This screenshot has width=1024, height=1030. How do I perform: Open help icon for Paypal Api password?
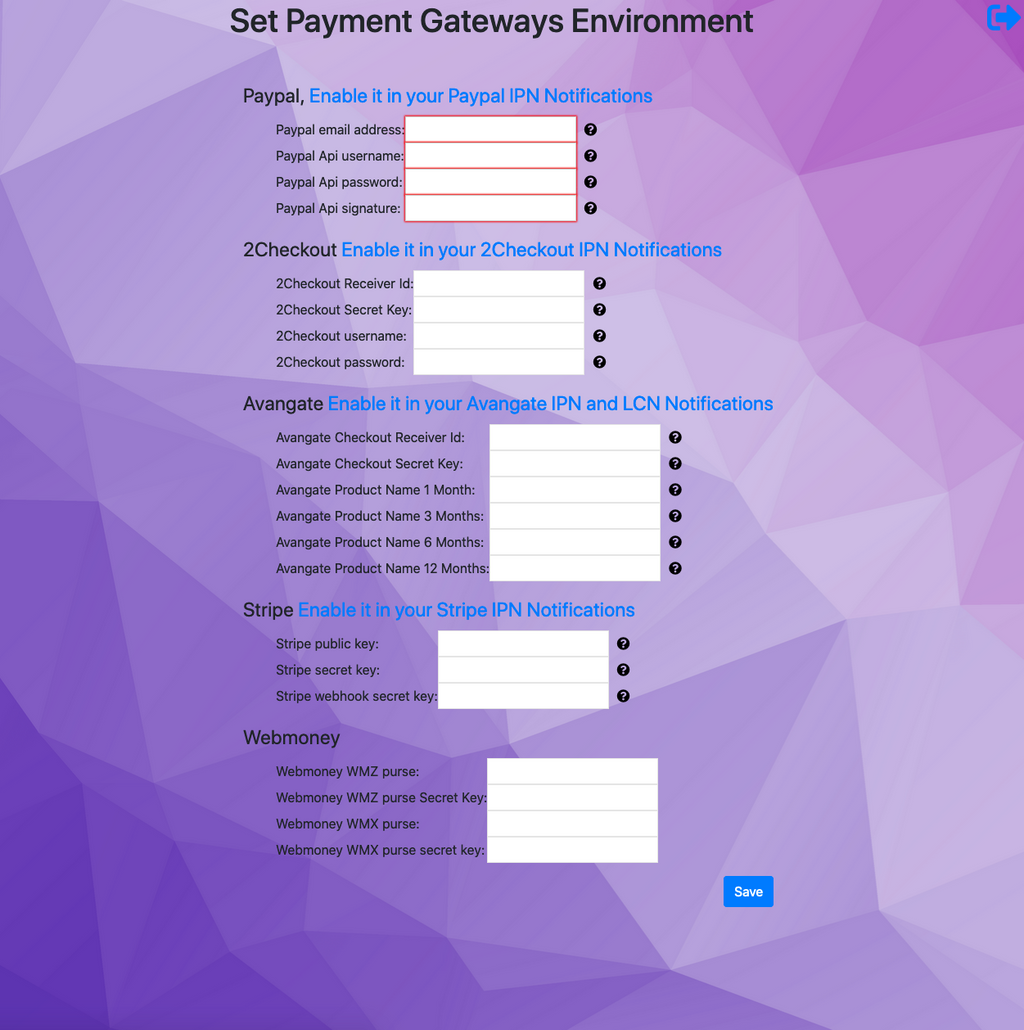[590, 182]
